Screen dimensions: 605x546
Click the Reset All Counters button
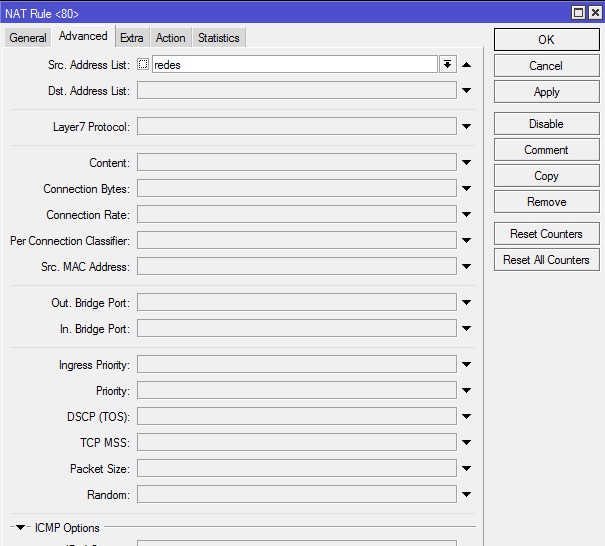coord(546,260)
